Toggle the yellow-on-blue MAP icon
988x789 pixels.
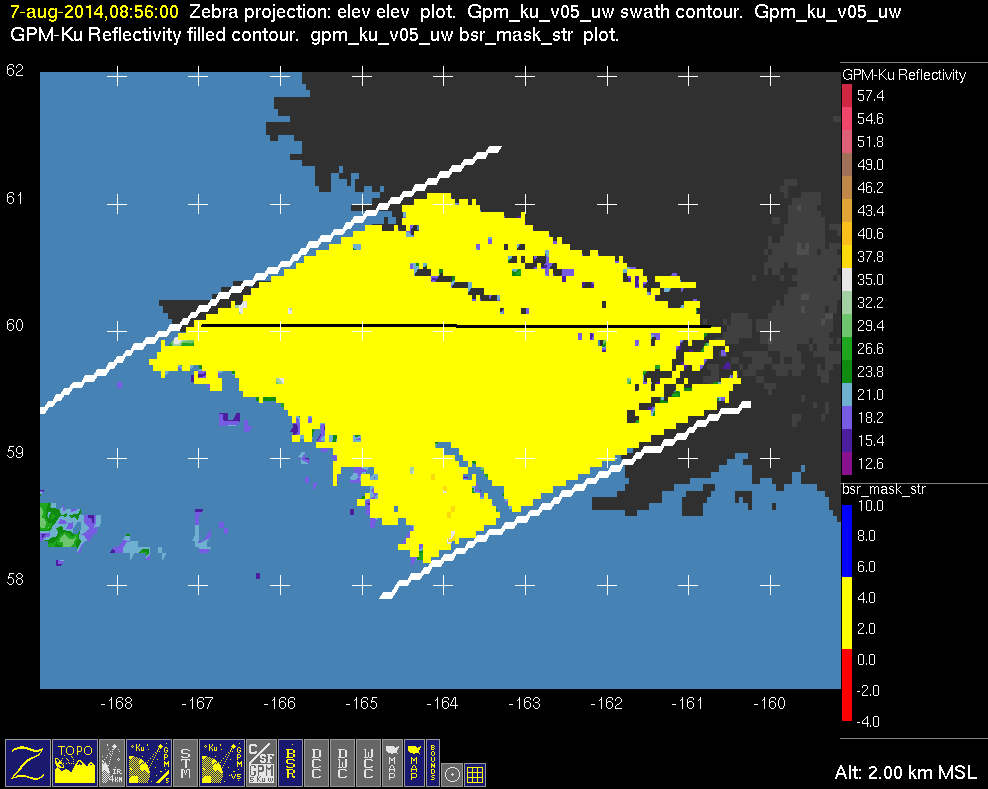point(412,762)
